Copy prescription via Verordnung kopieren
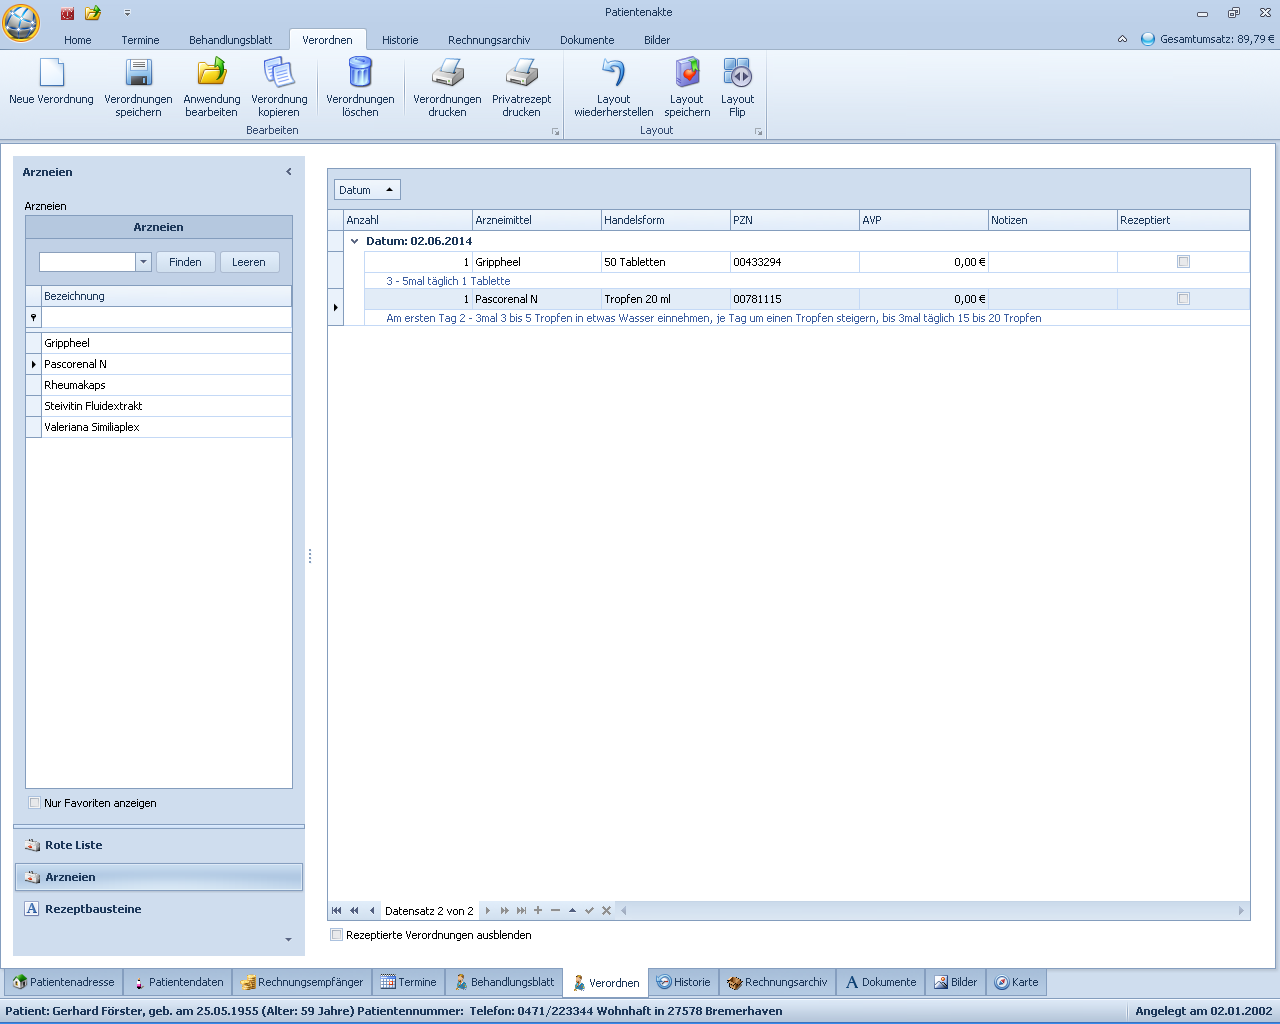This screenshot has width=1280, height=1024. tap(279, 74)
